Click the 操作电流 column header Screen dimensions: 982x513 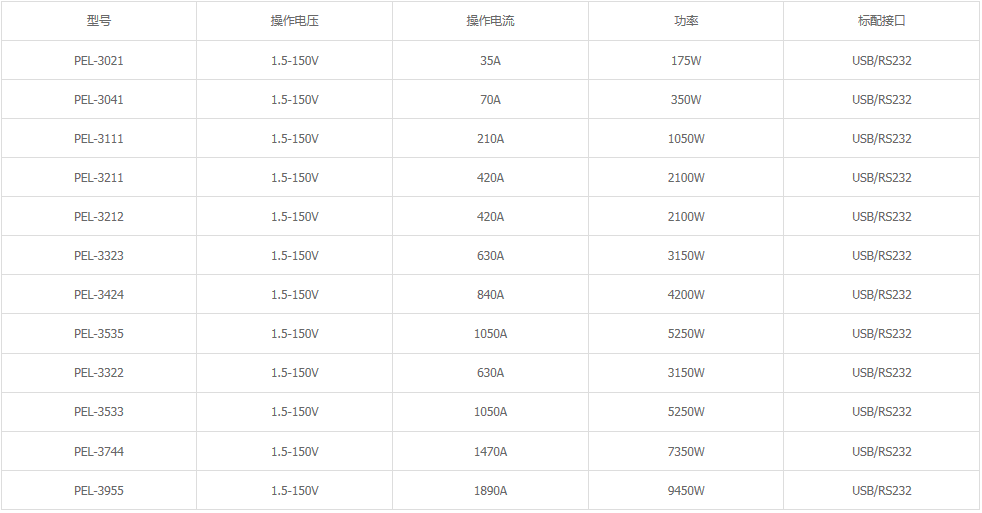point(490,21)
